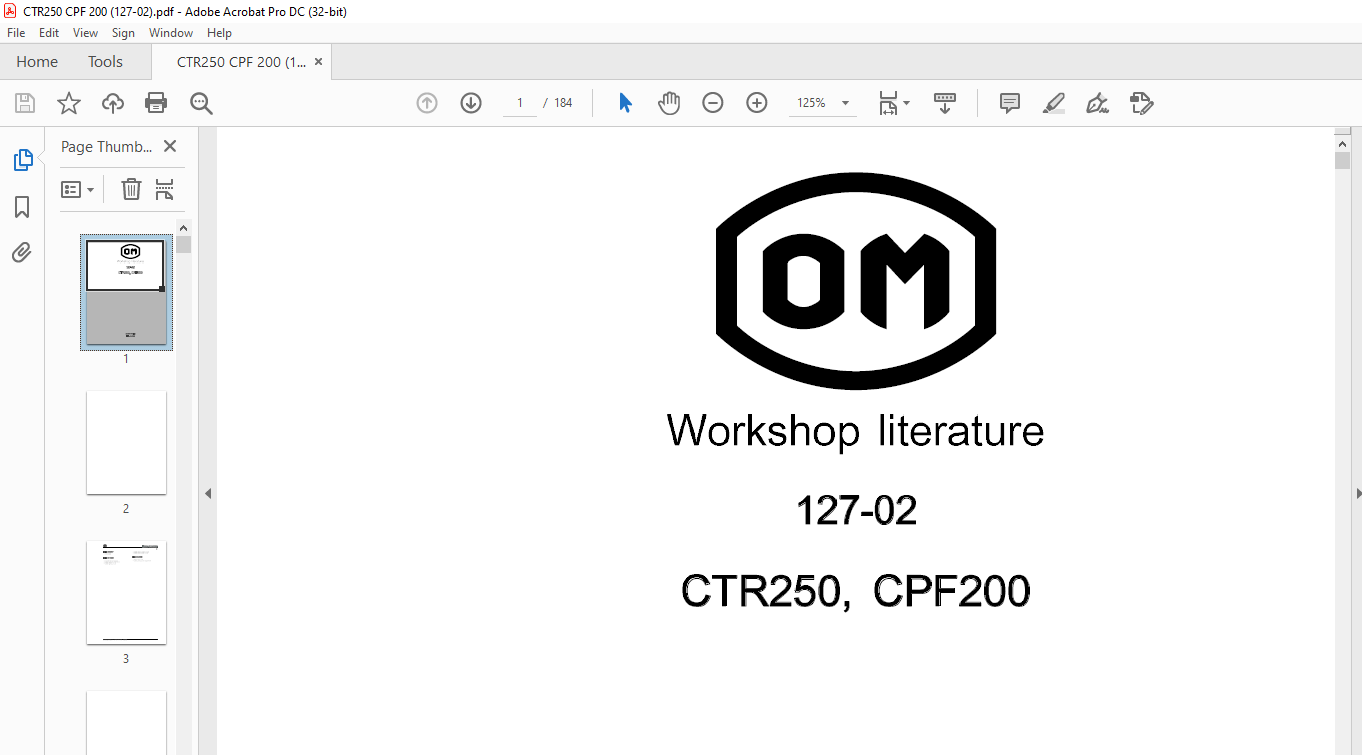Click the upload to cloud icon
Viewport: 1362px width, 755px height.
113,103
